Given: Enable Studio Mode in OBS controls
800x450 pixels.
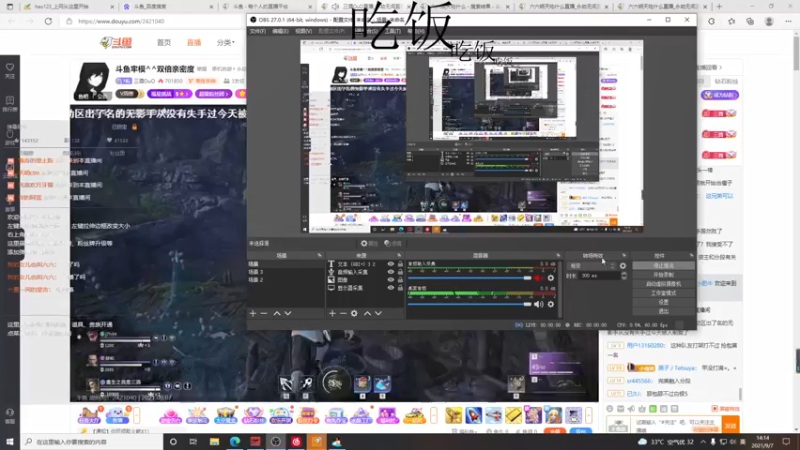Looking at the screenshot, I should [x=663, y=293].
